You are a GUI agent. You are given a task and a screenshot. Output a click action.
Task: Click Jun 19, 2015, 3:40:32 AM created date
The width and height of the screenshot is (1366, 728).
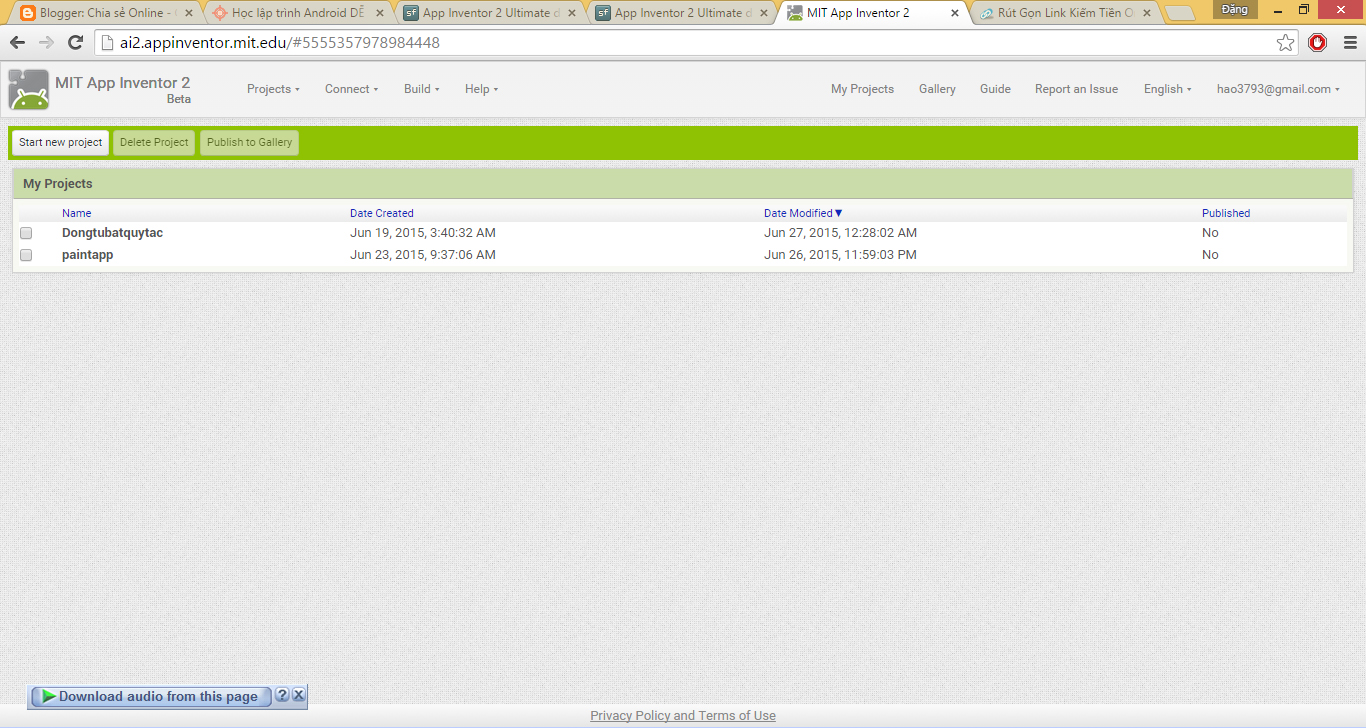423,233
